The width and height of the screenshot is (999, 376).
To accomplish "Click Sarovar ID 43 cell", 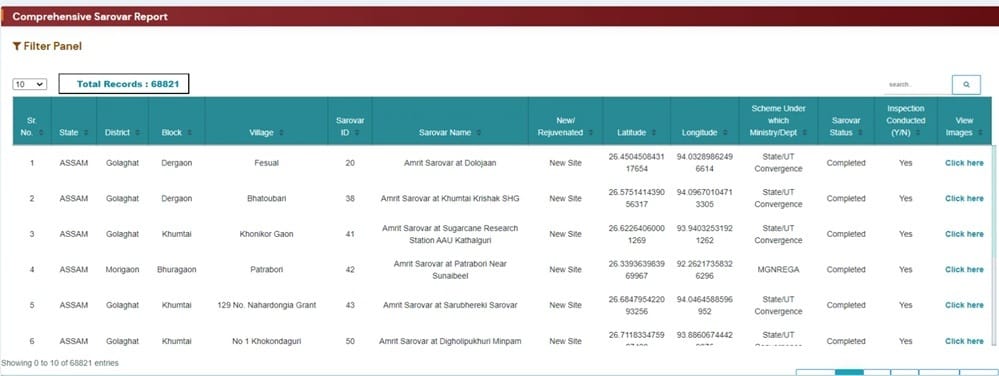I will point(350,305).
